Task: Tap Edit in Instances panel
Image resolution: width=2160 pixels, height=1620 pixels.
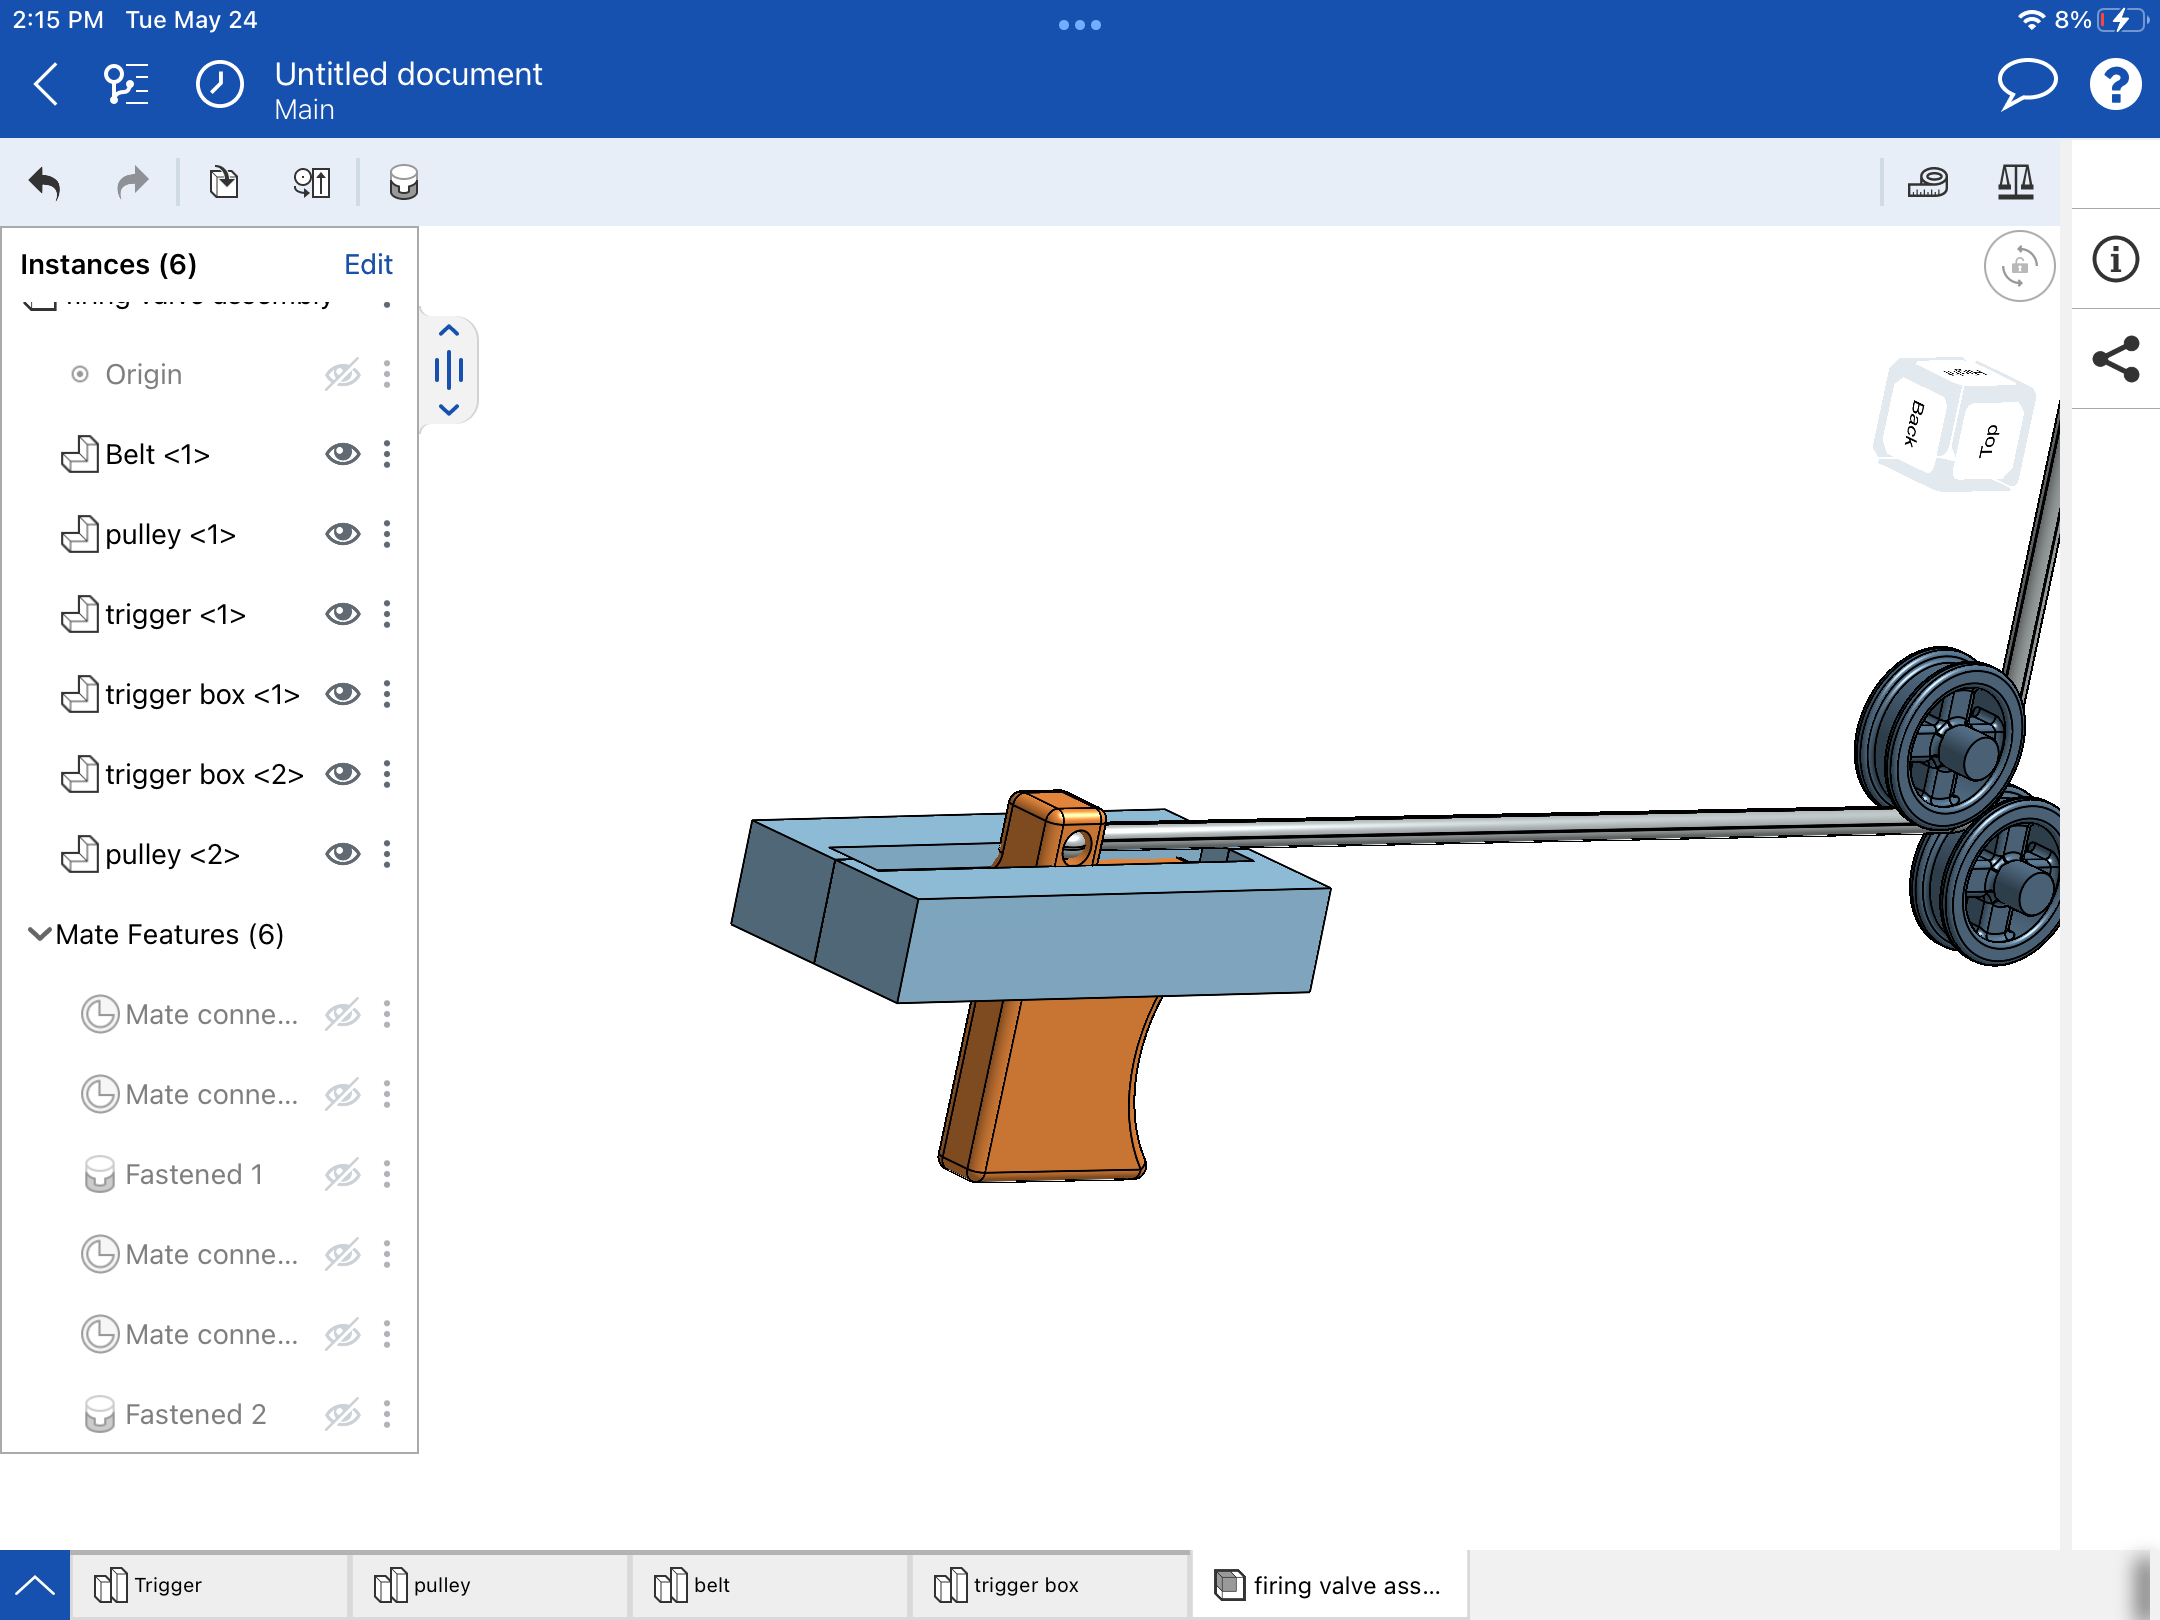Action: [368, 264]
